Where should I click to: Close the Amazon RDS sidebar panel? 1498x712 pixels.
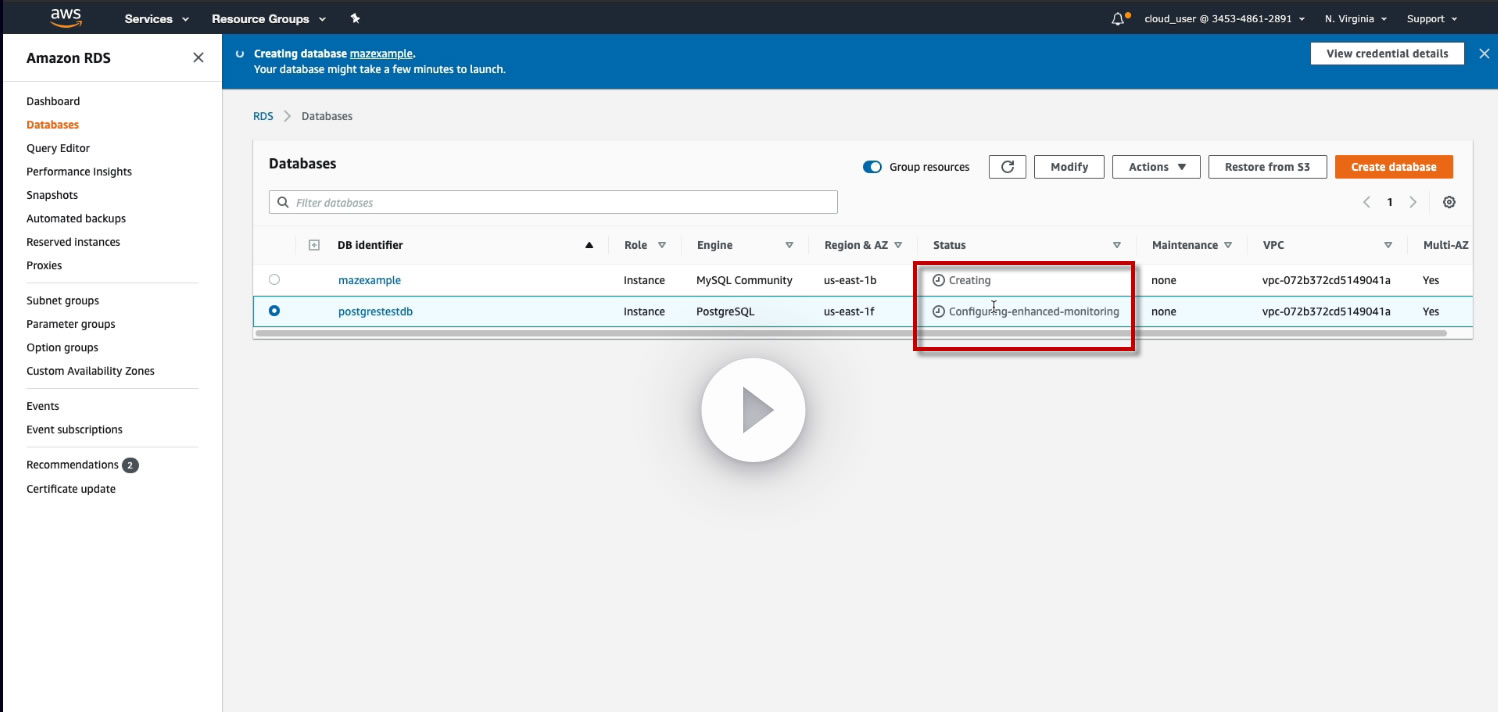click(x=198, y=58)
